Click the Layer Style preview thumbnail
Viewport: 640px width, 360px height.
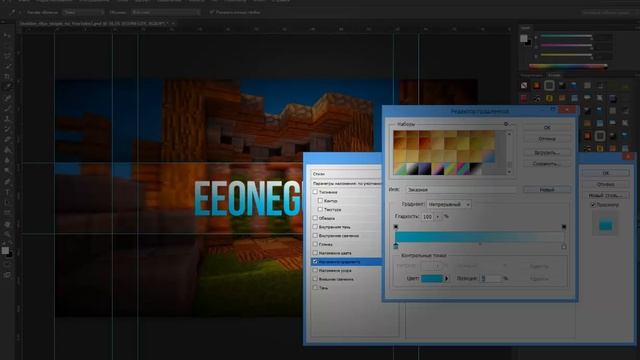tap(606, 224)
